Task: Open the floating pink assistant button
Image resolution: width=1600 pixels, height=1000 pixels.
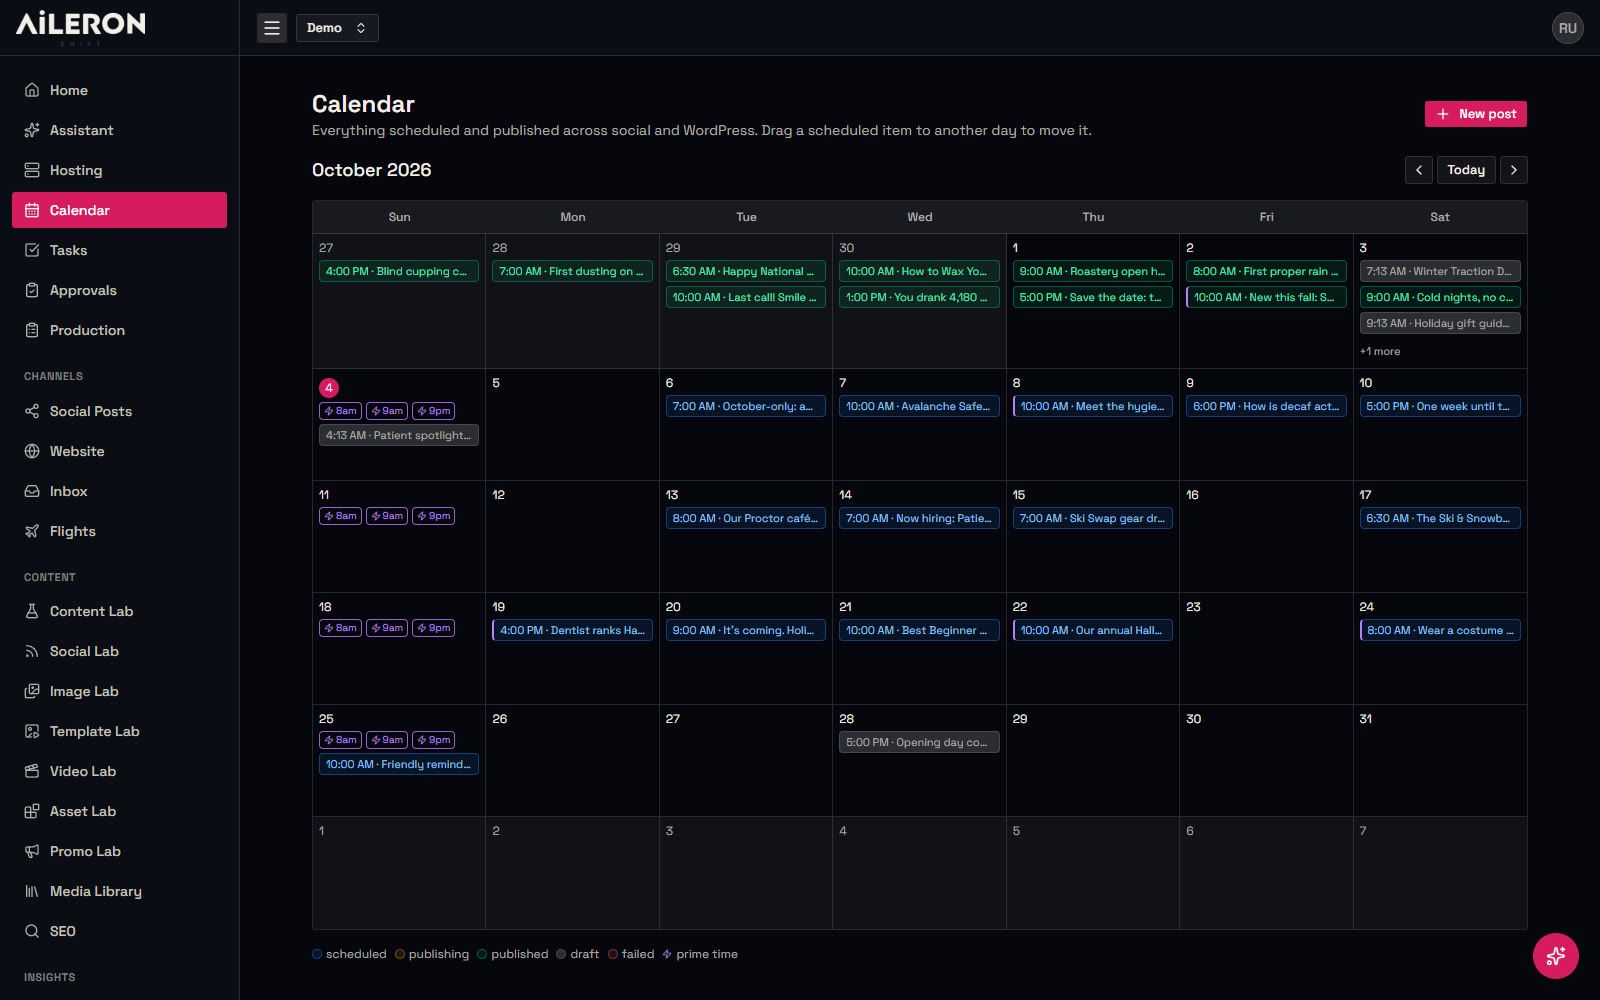Action: pyautogui.click(x=1556, y=956)
